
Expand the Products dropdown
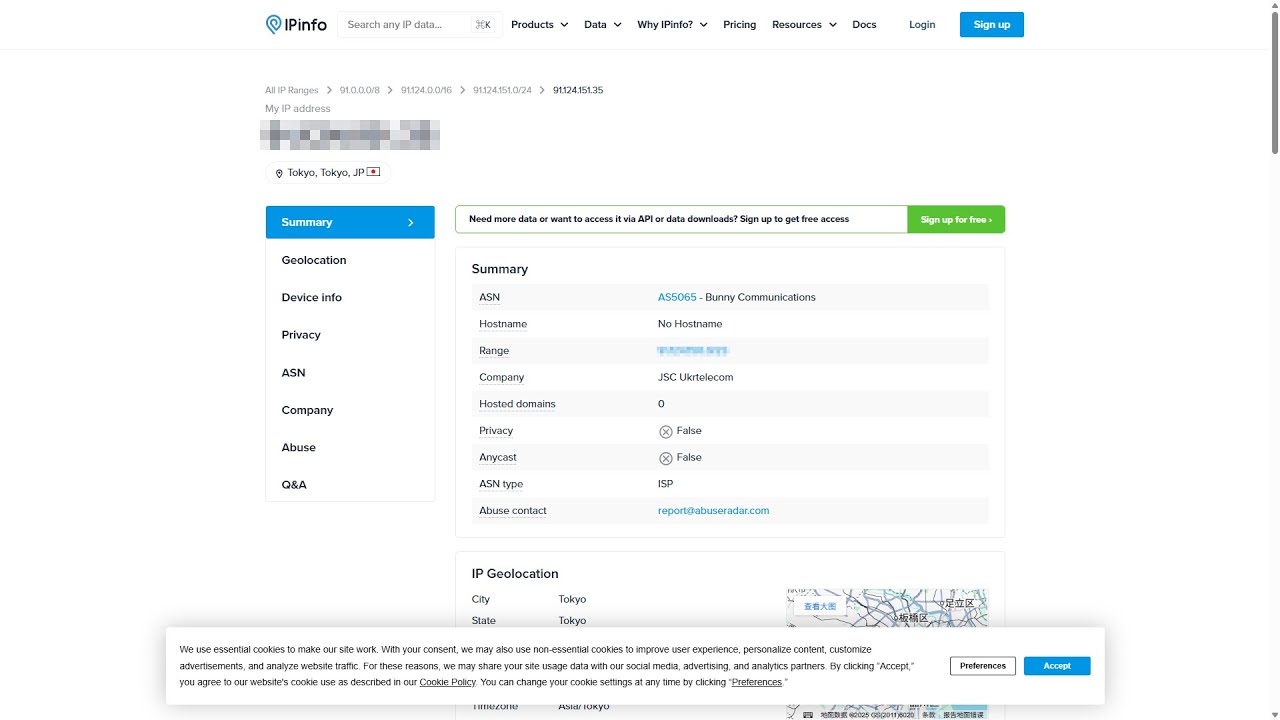click(x=540, y=25)
